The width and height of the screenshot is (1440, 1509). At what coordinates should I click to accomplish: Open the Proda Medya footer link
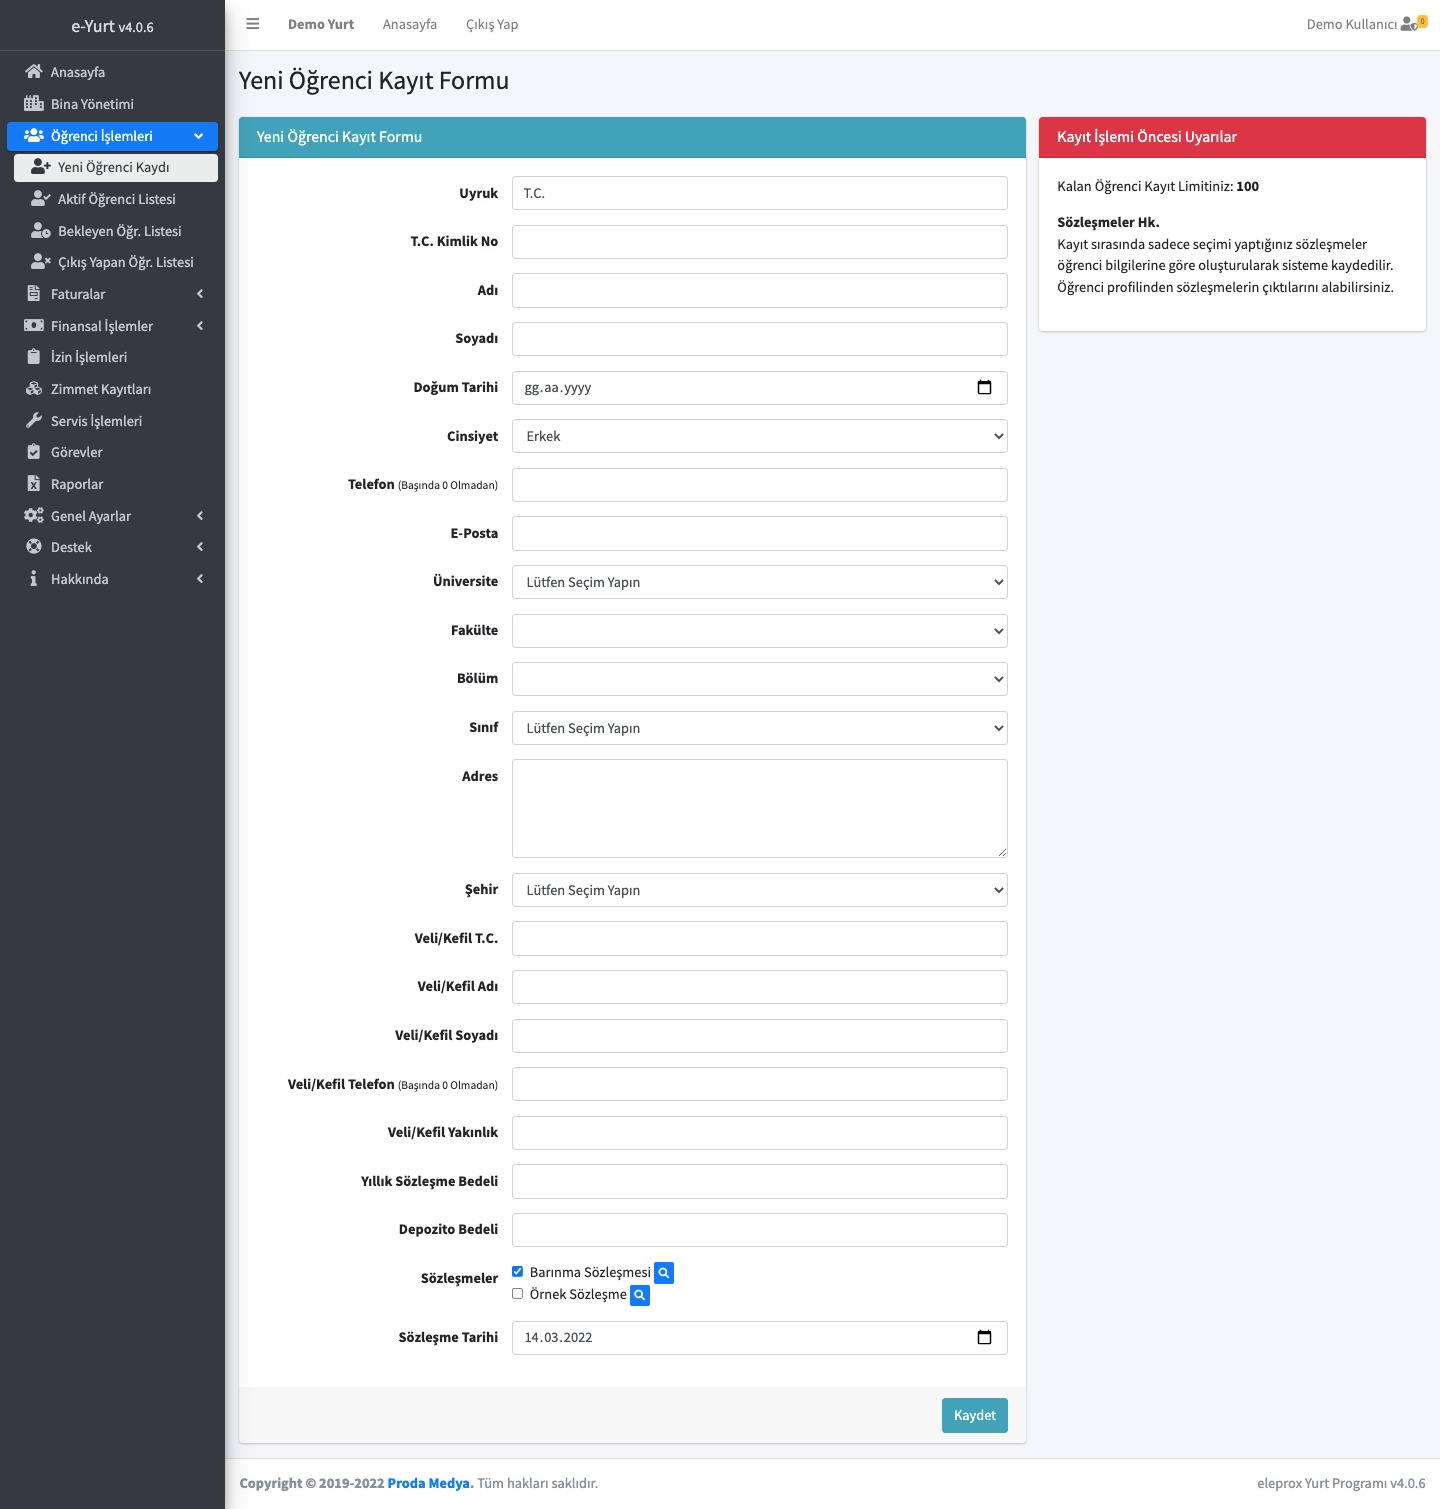coord(430,1483)
